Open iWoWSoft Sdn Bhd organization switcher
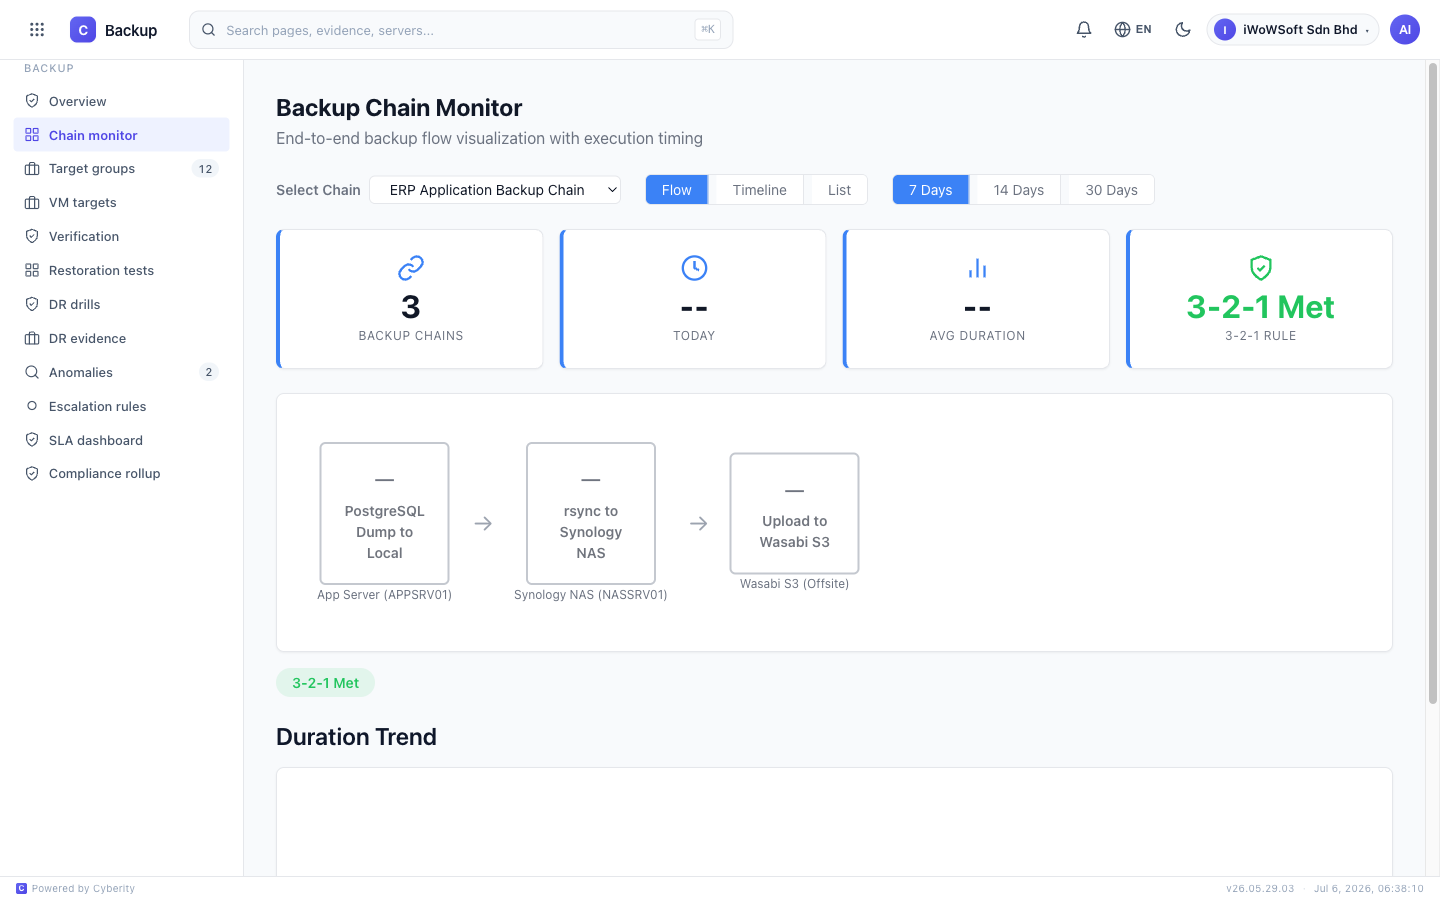The image size is (1440, 900). click(x=1292, y=30)
